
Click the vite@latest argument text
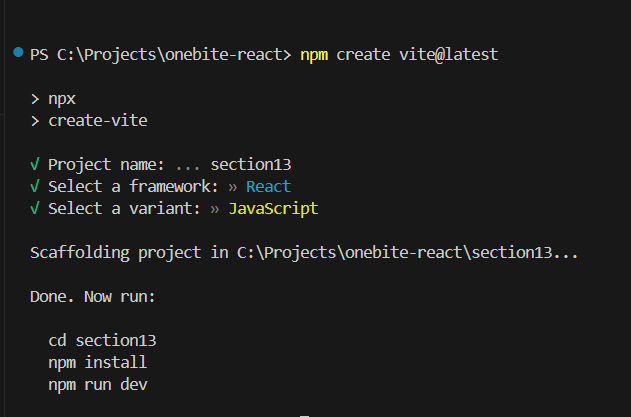[x=448, y=54]
